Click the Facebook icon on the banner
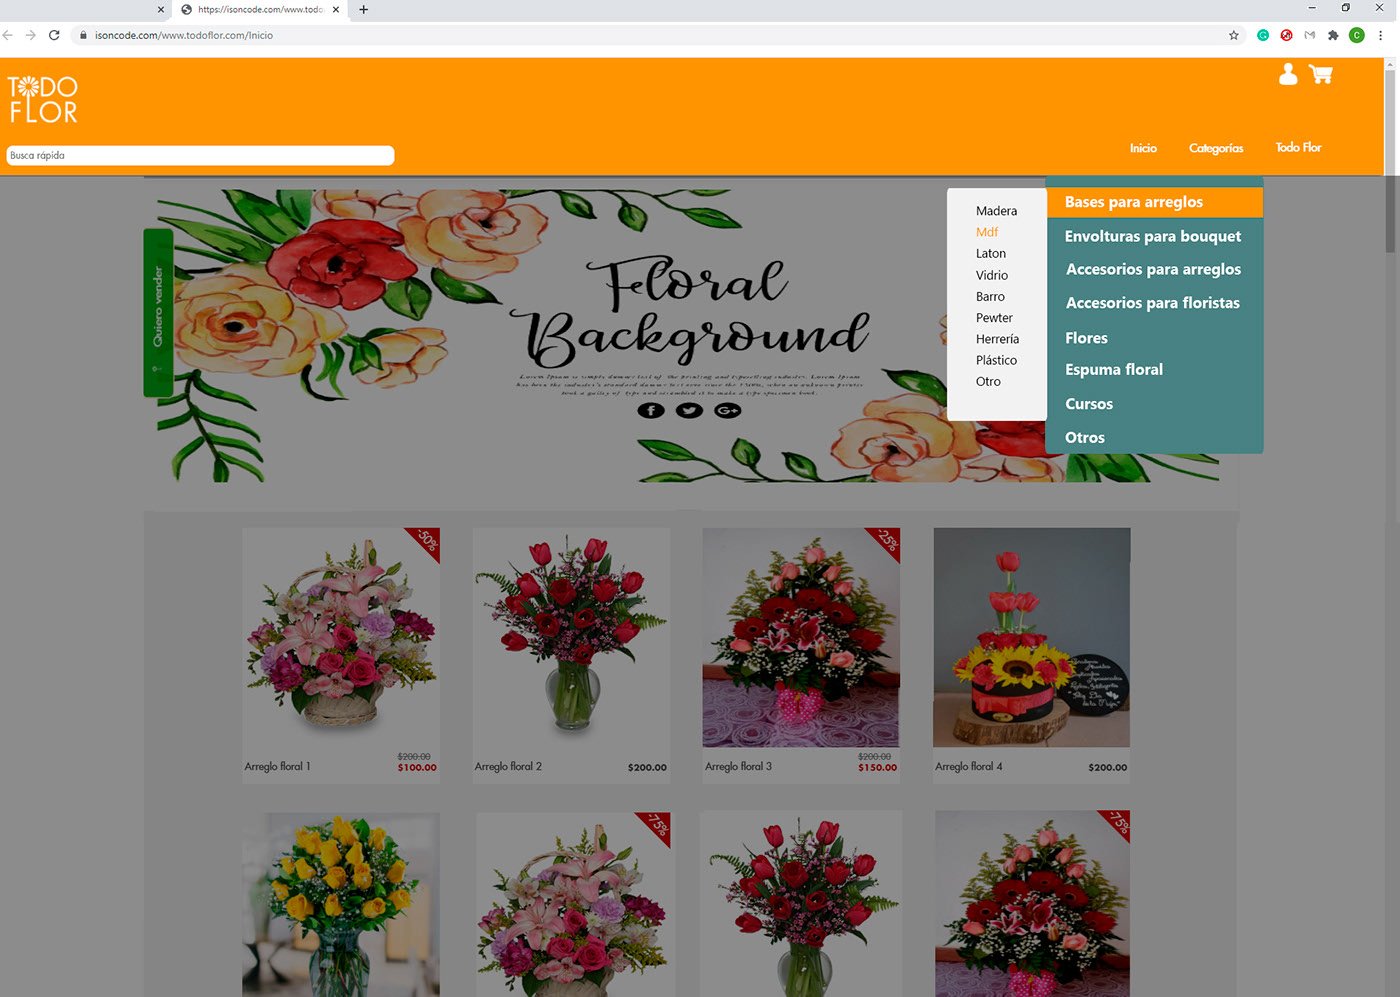Viewport: 1400px width, 997px height. point(651,410)
